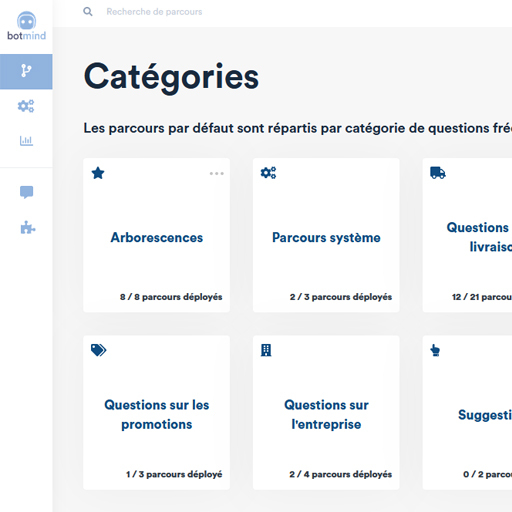Open the puzzle piece integrations icon
This screenshot has width=512, height=512.
click(27, 228)
